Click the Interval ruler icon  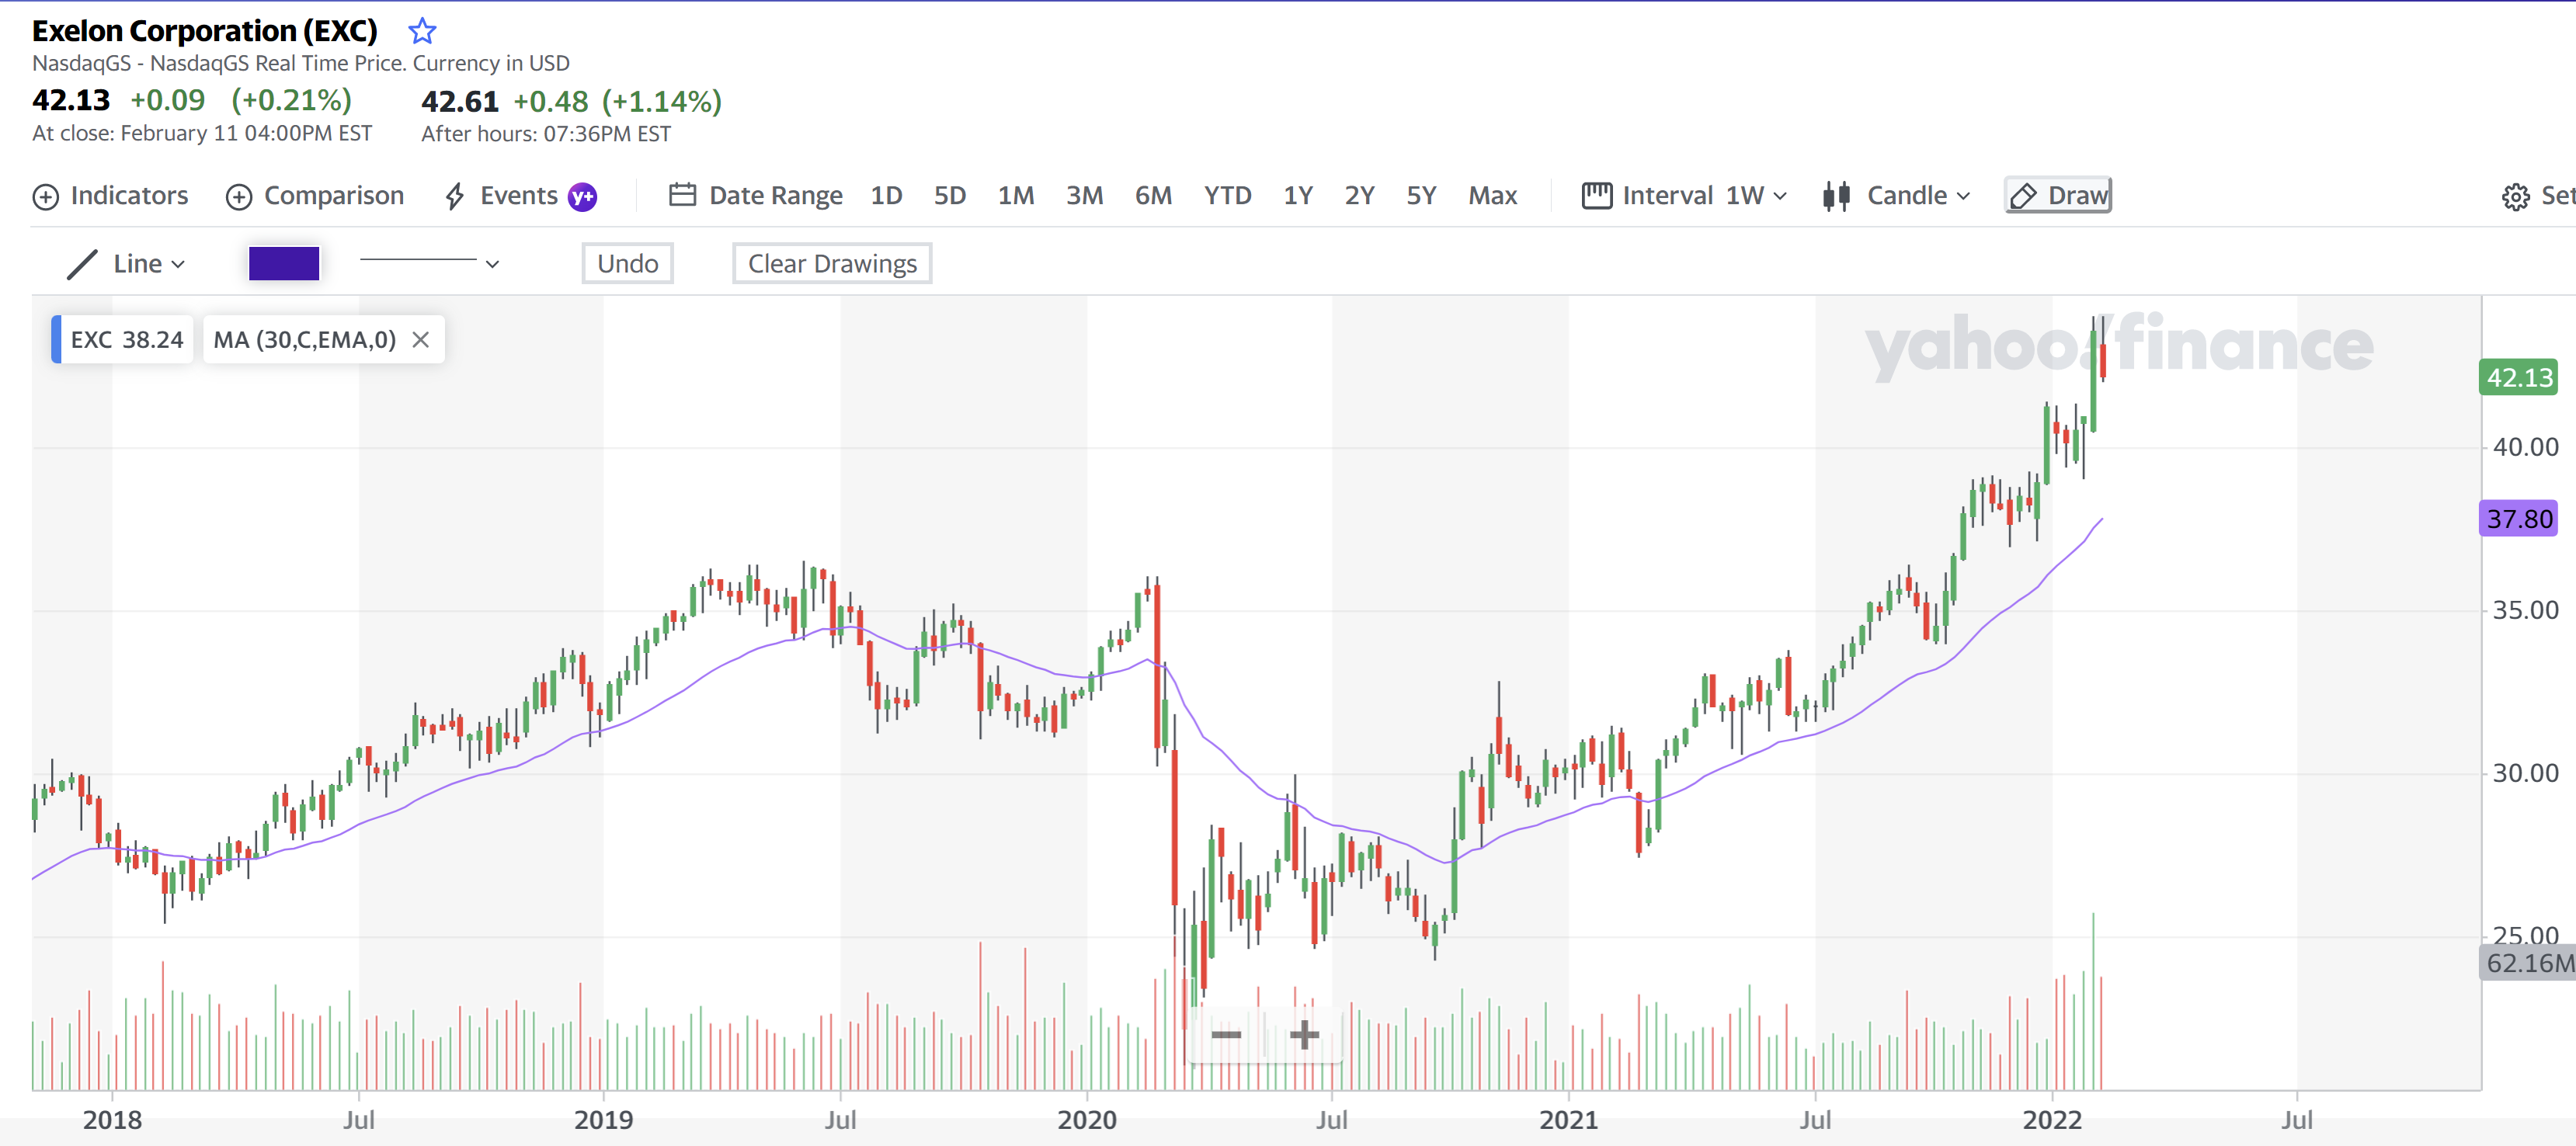(1597, 195)
